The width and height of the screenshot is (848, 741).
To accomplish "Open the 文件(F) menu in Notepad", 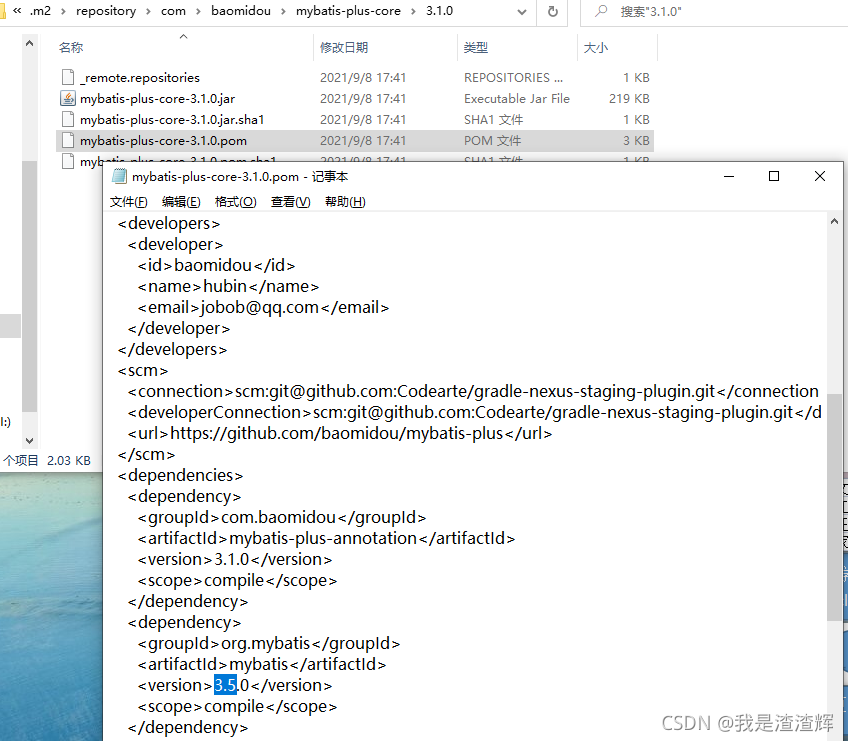I will pos(128,202).
